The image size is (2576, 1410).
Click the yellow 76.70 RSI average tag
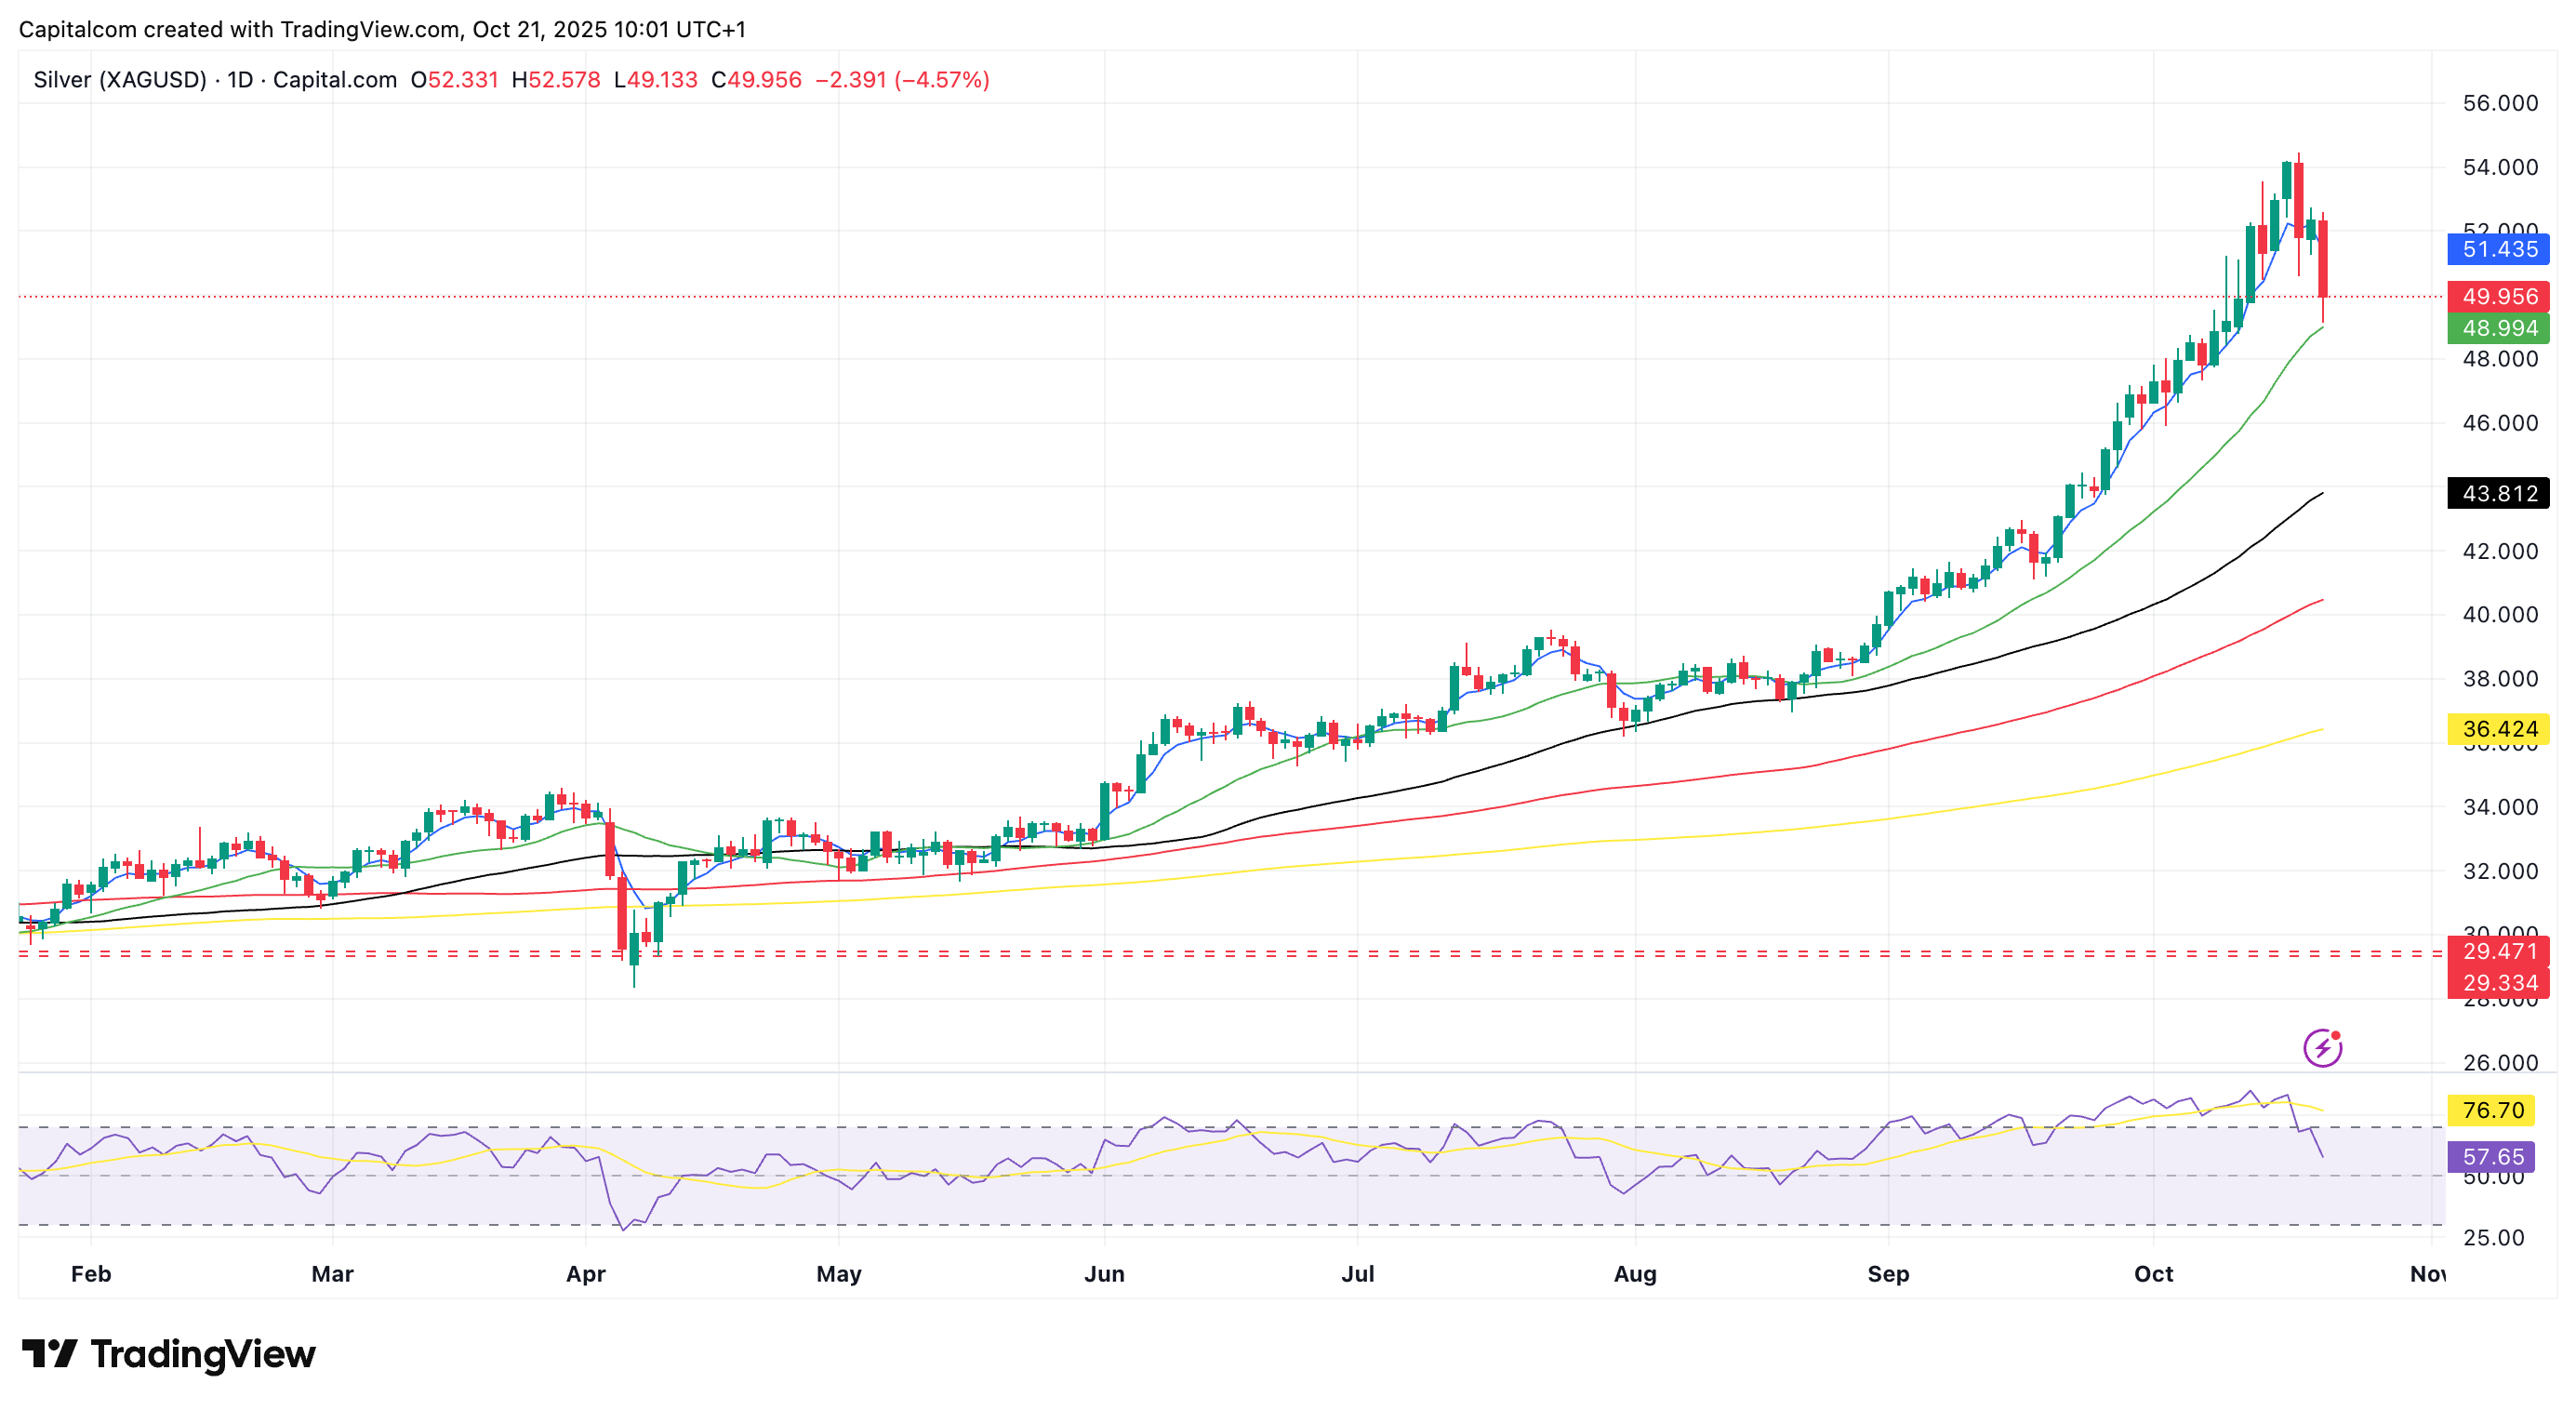click(2491, 1110)
